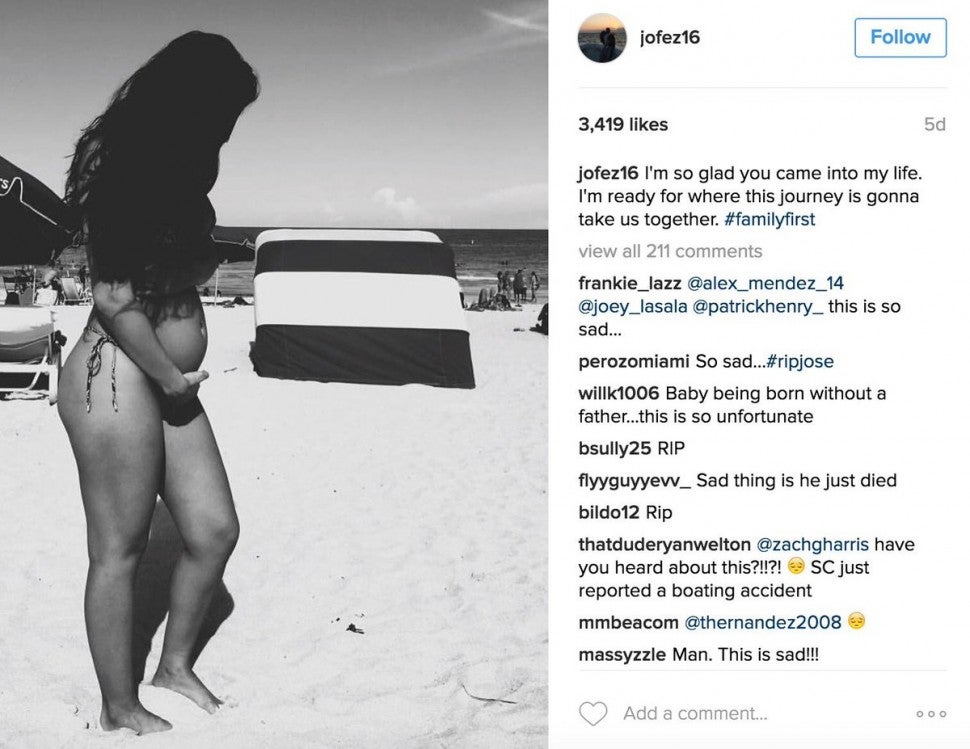The width and height of the screenshot is (970, 749).
Task: Open the jofez16 username in the header
Action: click(670, 38)
